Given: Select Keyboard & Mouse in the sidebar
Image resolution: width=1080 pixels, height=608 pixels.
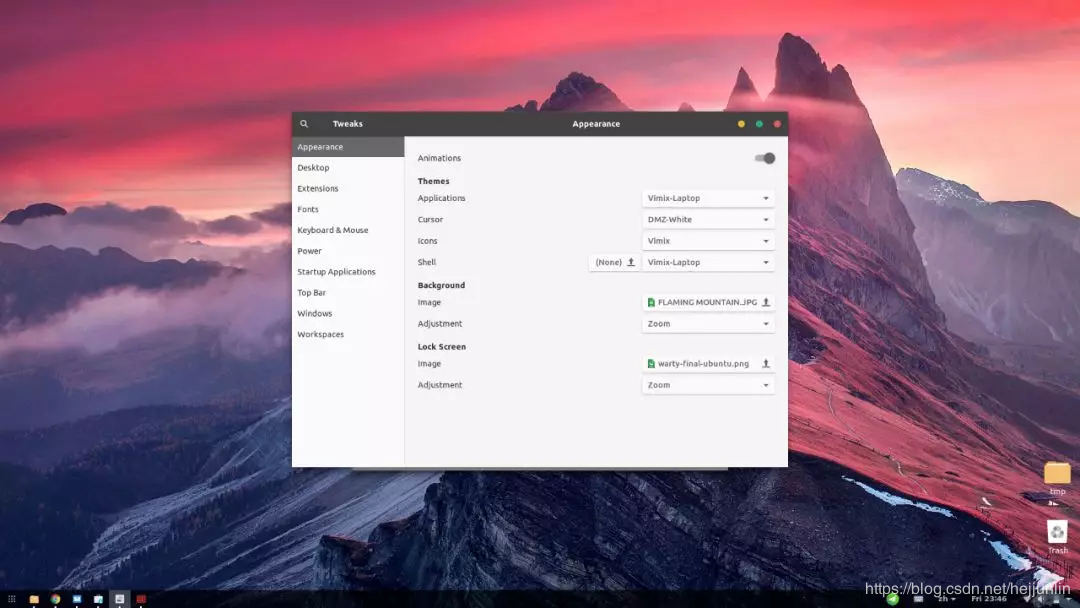Looking at the screenshot, I should click(x=348, y=230).
